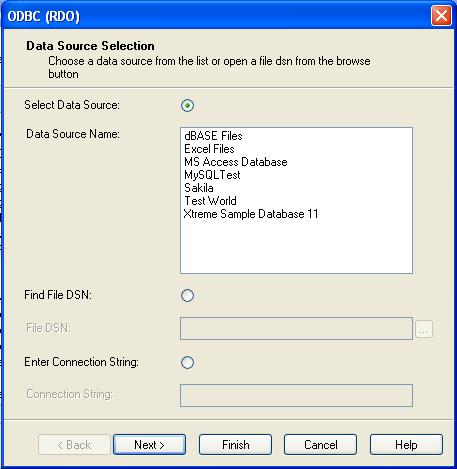The height and width of the screenshot is (469, 457).
Task: Select Test World in the list
Action: click(210, 201)
